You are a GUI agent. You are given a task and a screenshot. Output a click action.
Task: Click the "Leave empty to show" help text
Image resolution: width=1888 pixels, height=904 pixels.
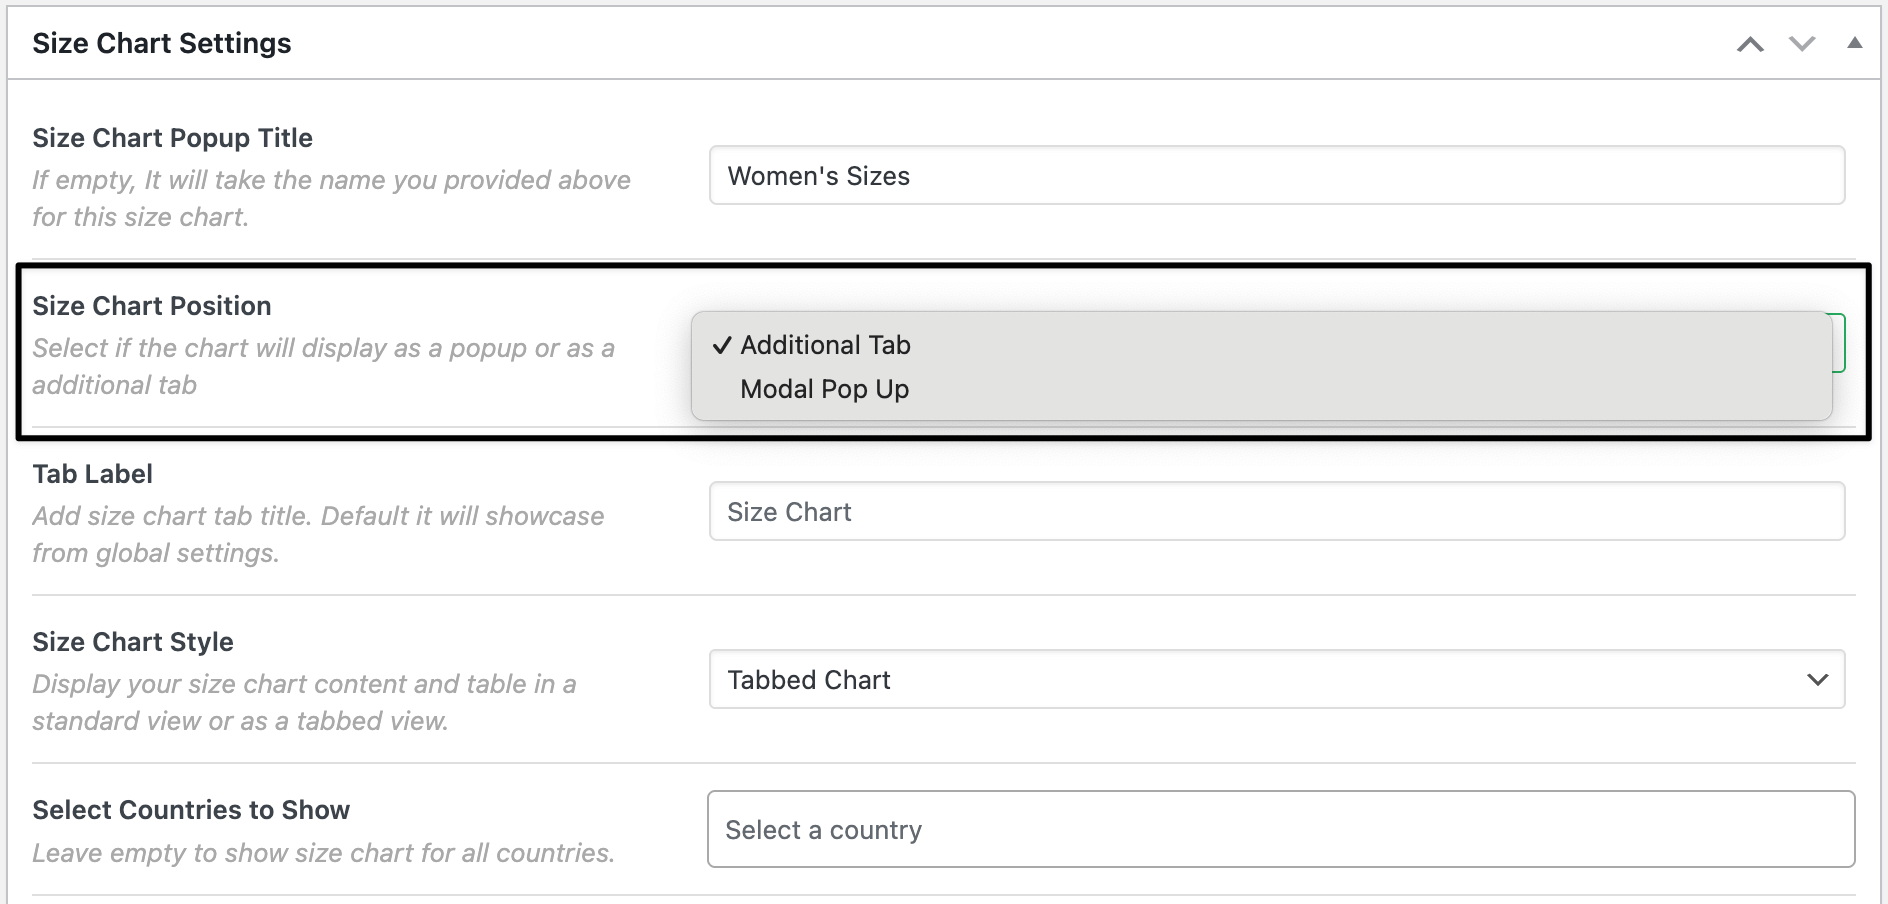(323, 853)
